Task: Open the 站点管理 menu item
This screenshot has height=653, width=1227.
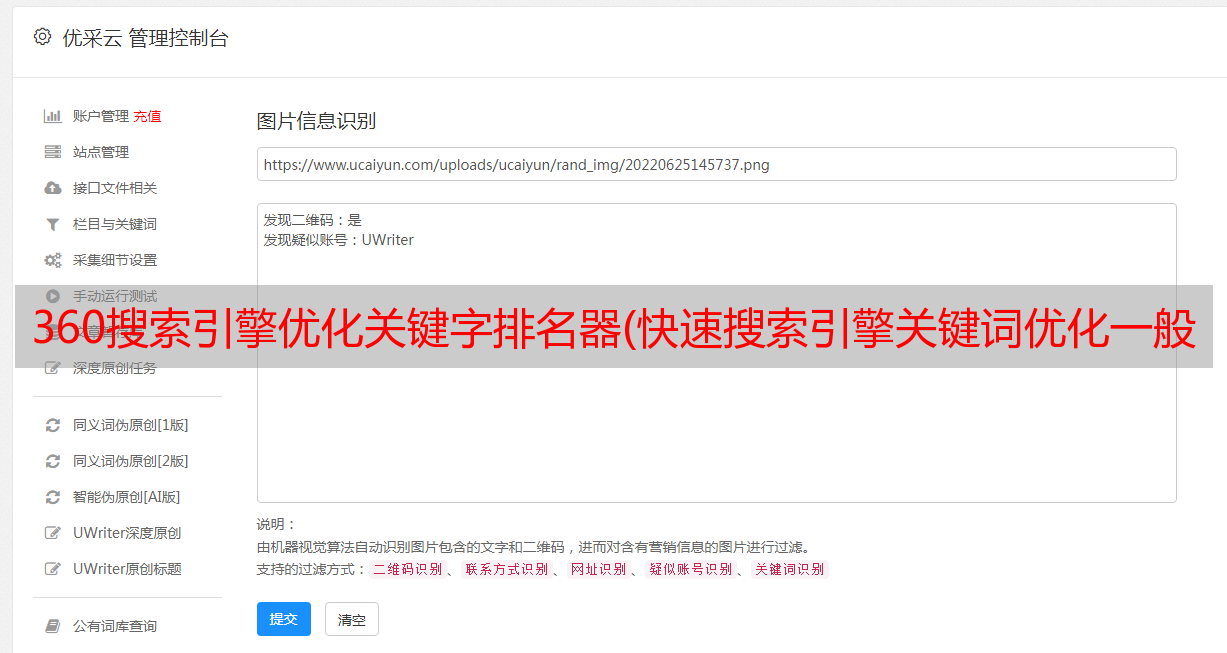Action: pyautogui.click(x=101, y=152)
